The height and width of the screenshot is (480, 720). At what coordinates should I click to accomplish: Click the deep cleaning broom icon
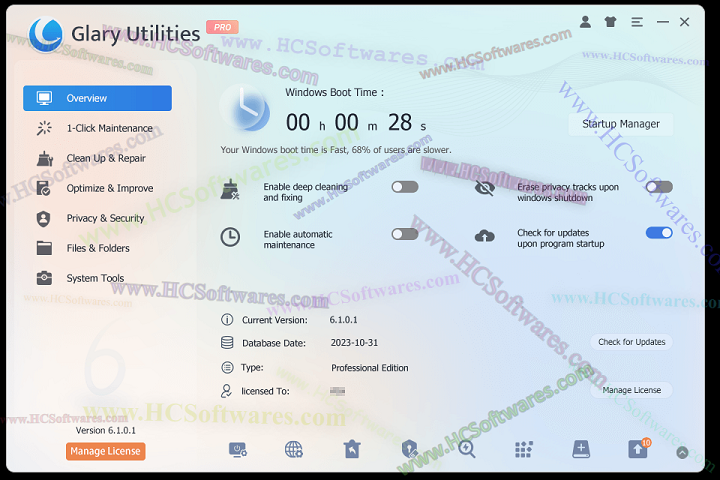[x=230, y=190]
